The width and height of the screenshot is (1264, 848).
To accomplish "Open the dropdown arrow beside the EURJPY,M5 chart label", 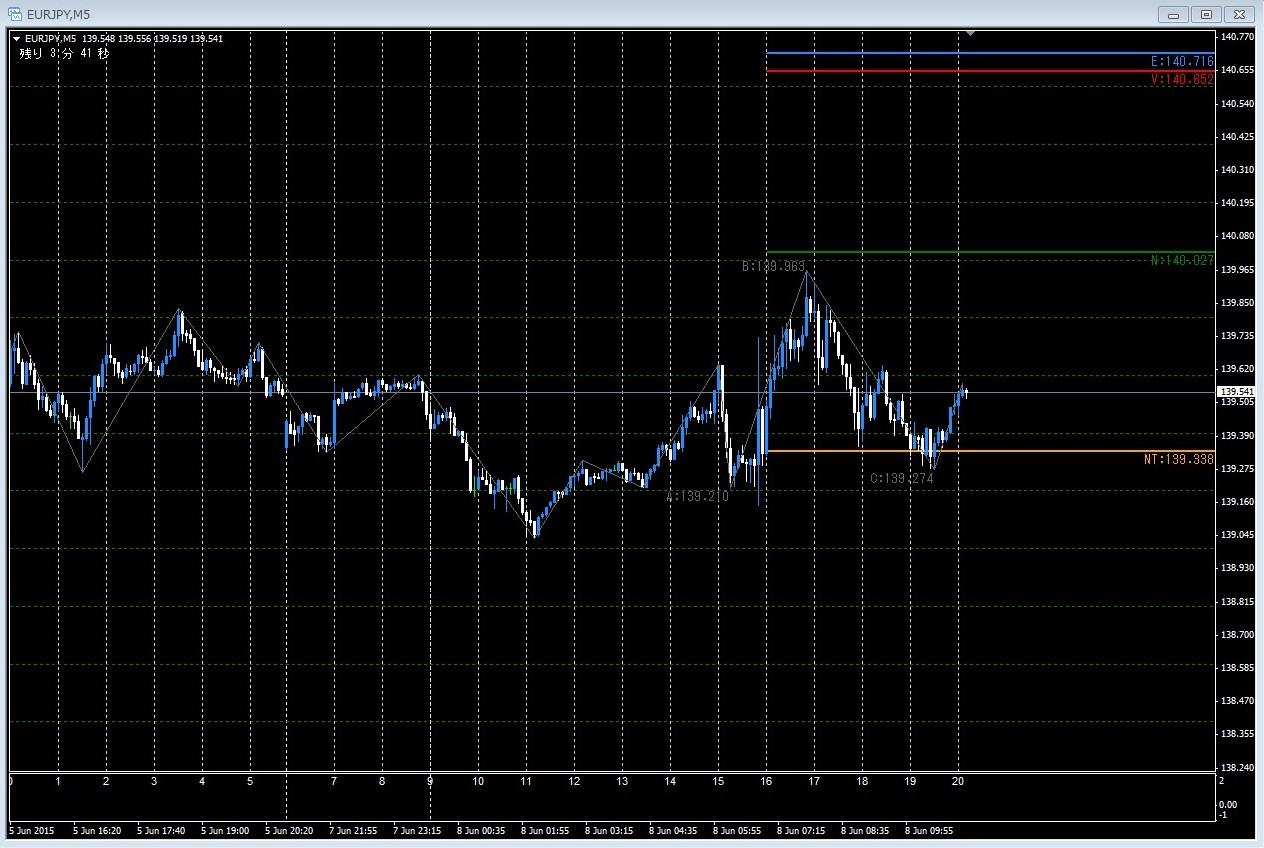I will click(16, 39).
